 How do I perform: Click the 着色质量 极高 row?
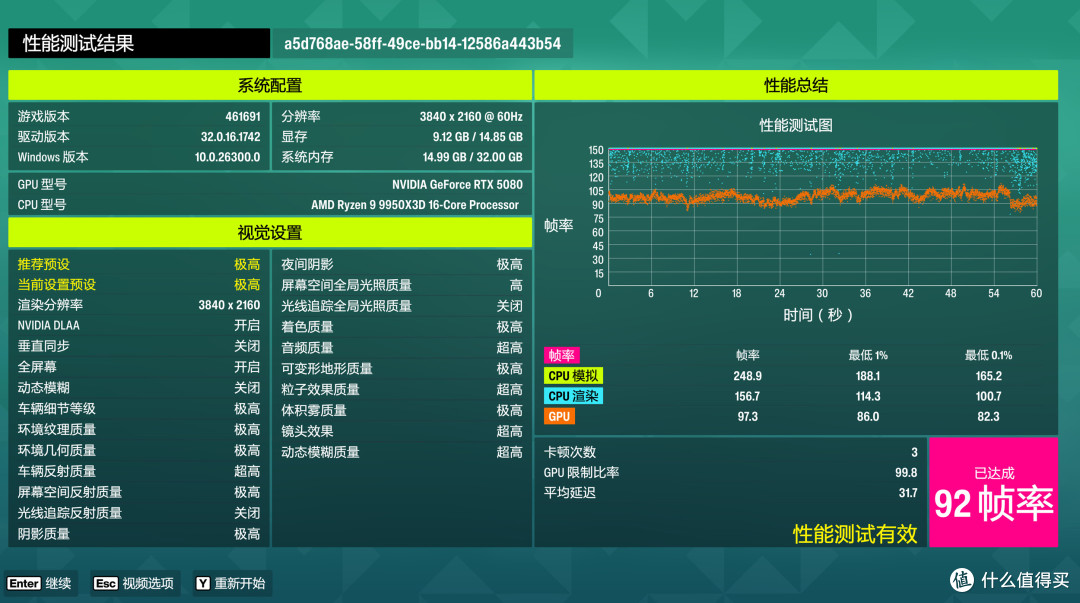click(x=402, y=327)
